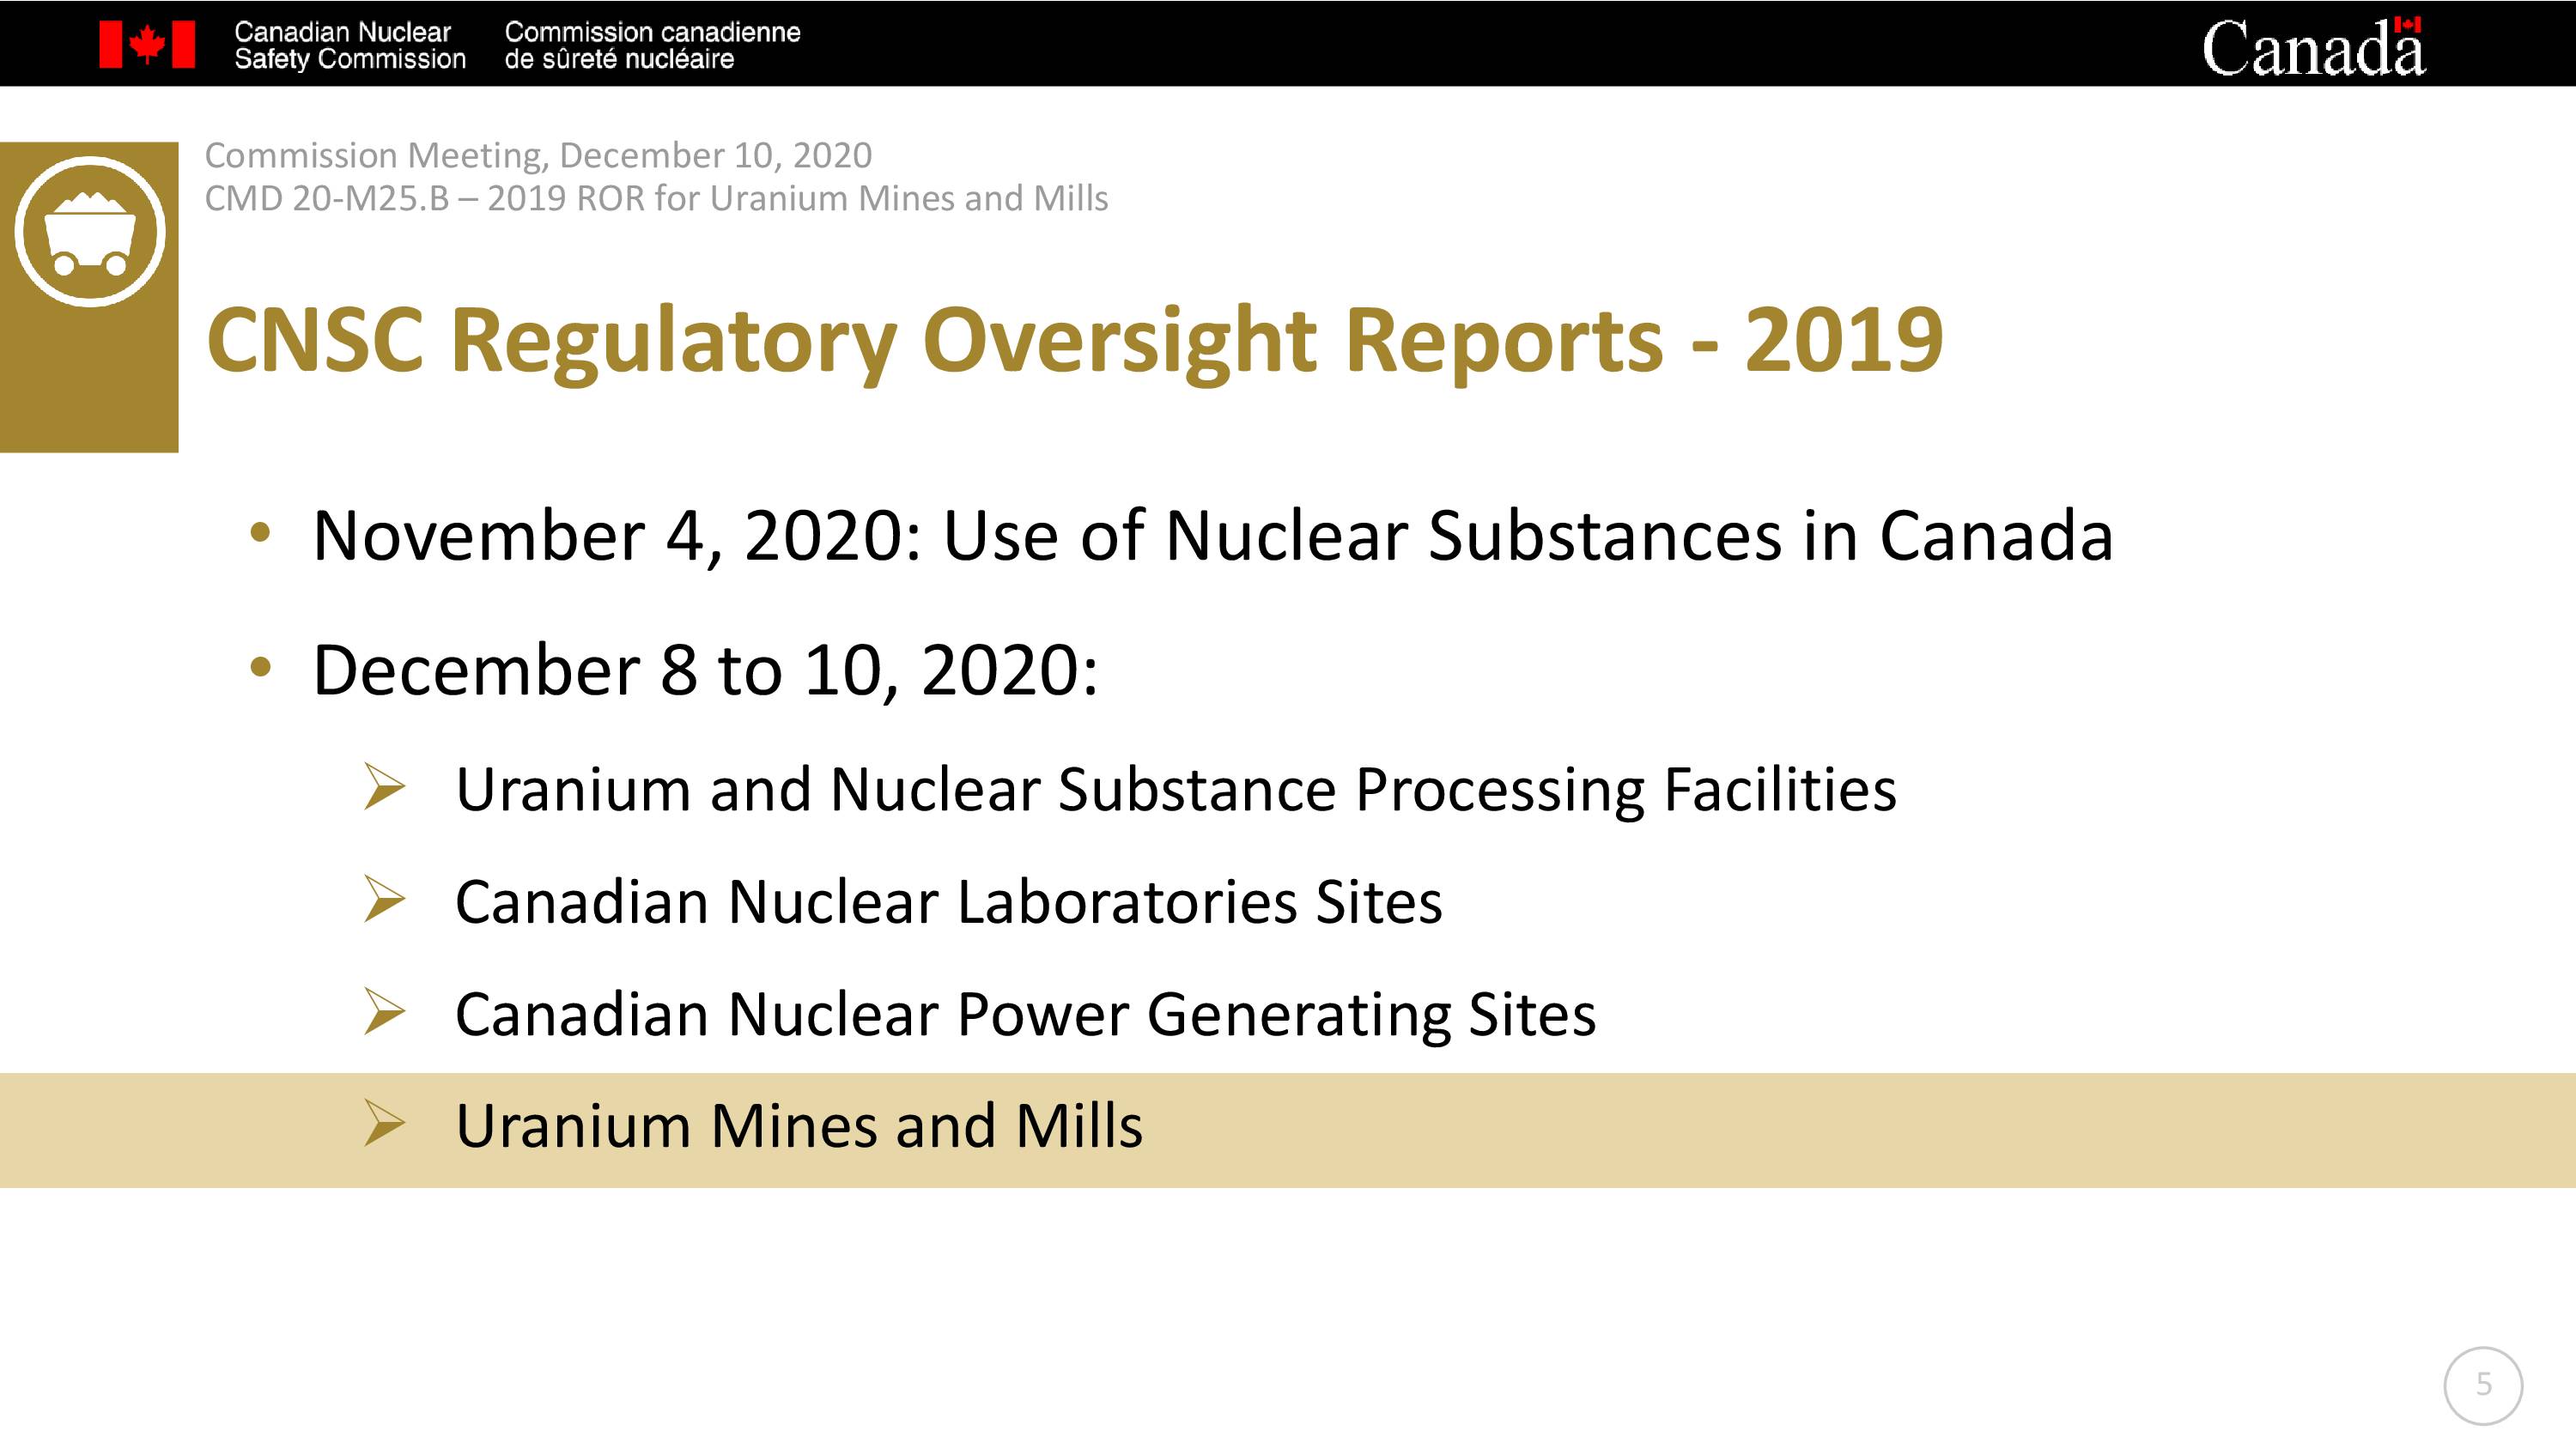
Task: Click 'Uranium and Nuclear Substance Processing Facilities'
Action: pos(1176,790)
